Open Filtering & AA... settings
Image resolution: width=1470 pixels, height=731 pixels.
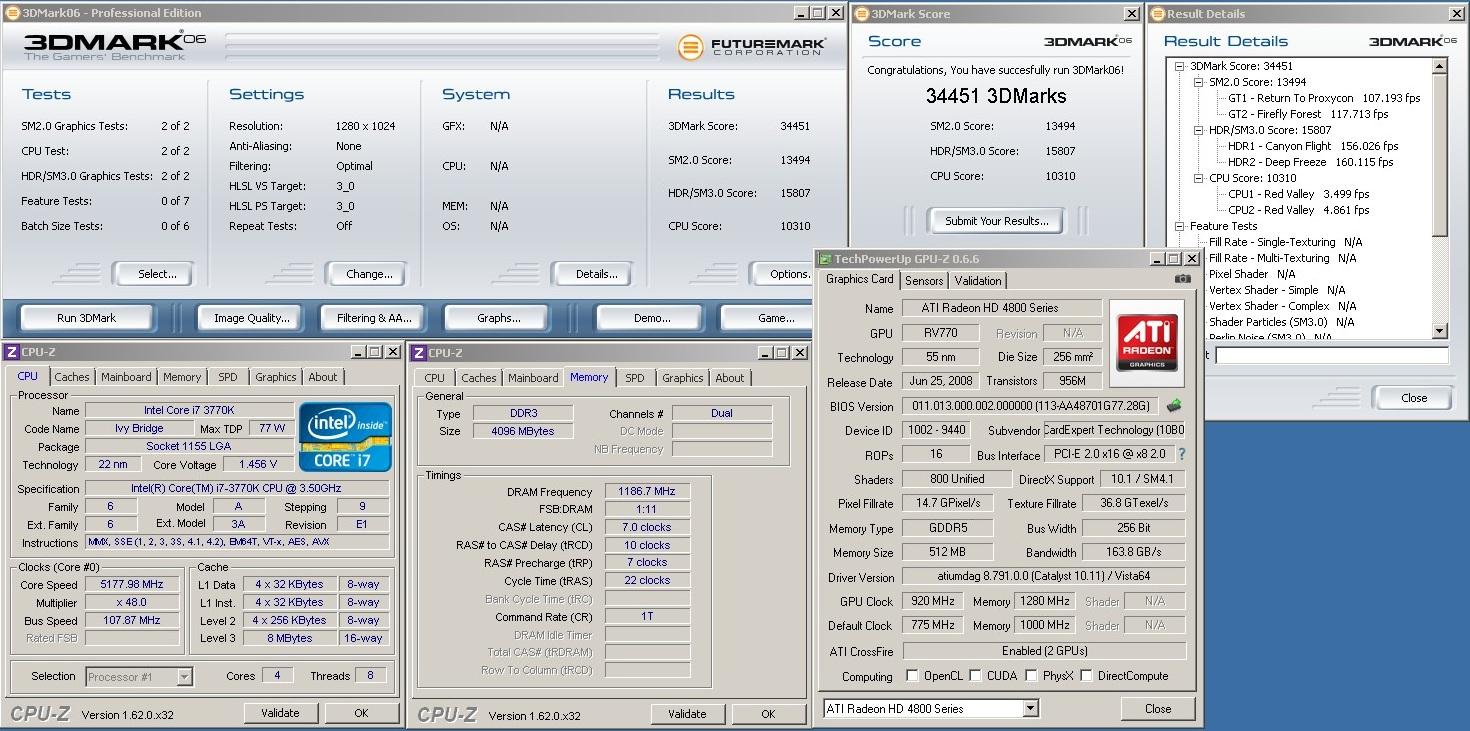point(375,318)
